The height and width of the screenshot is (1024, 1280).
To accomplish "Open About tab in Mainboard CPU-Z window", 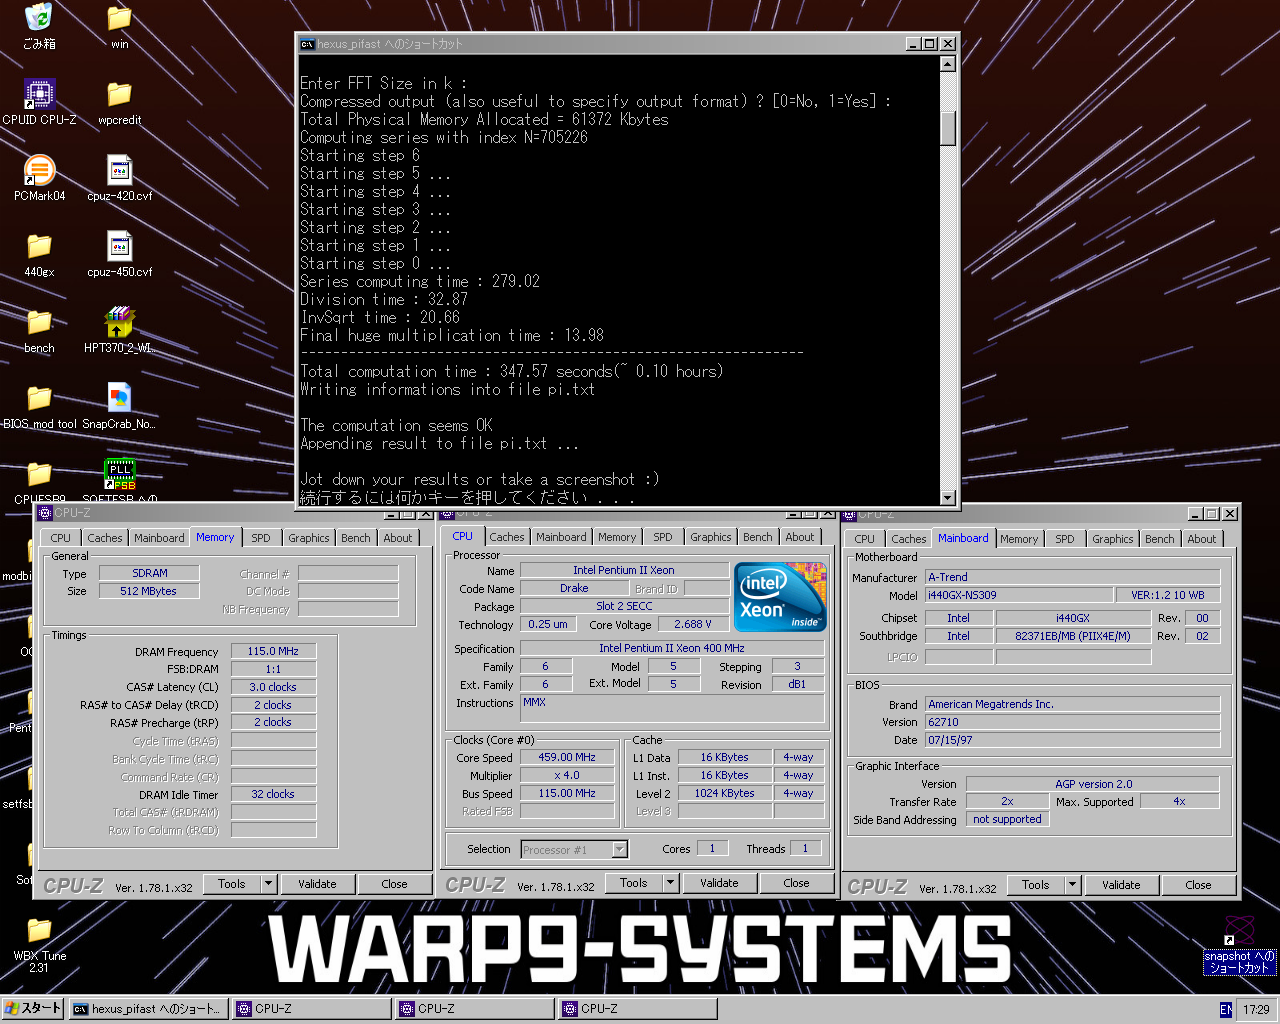I will [1202, 539].
